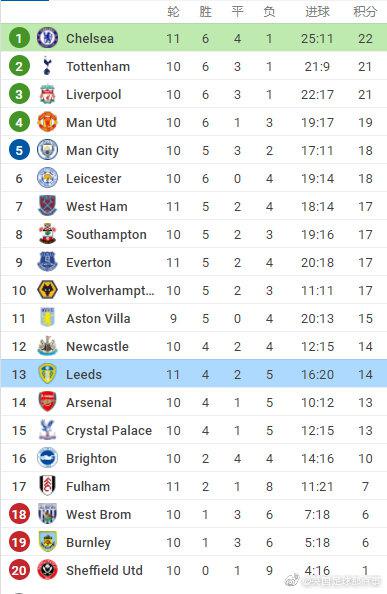Click the Chelsea club crest
The width and height of the screenshot is (387, 594).
[x=47, y=38]
